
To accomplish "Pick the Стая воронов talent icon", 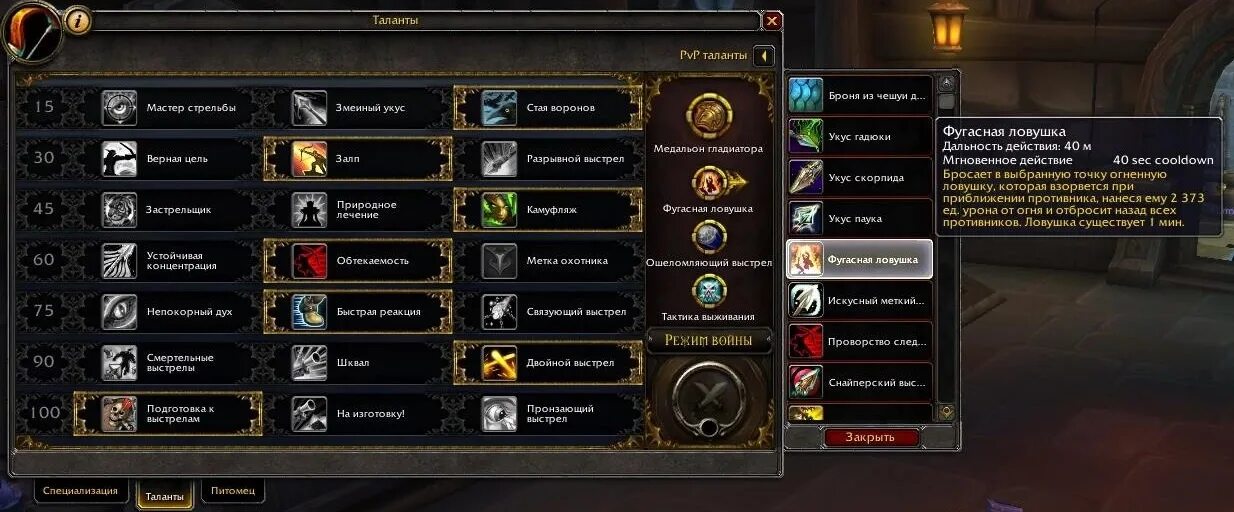I will click(499, 108).
